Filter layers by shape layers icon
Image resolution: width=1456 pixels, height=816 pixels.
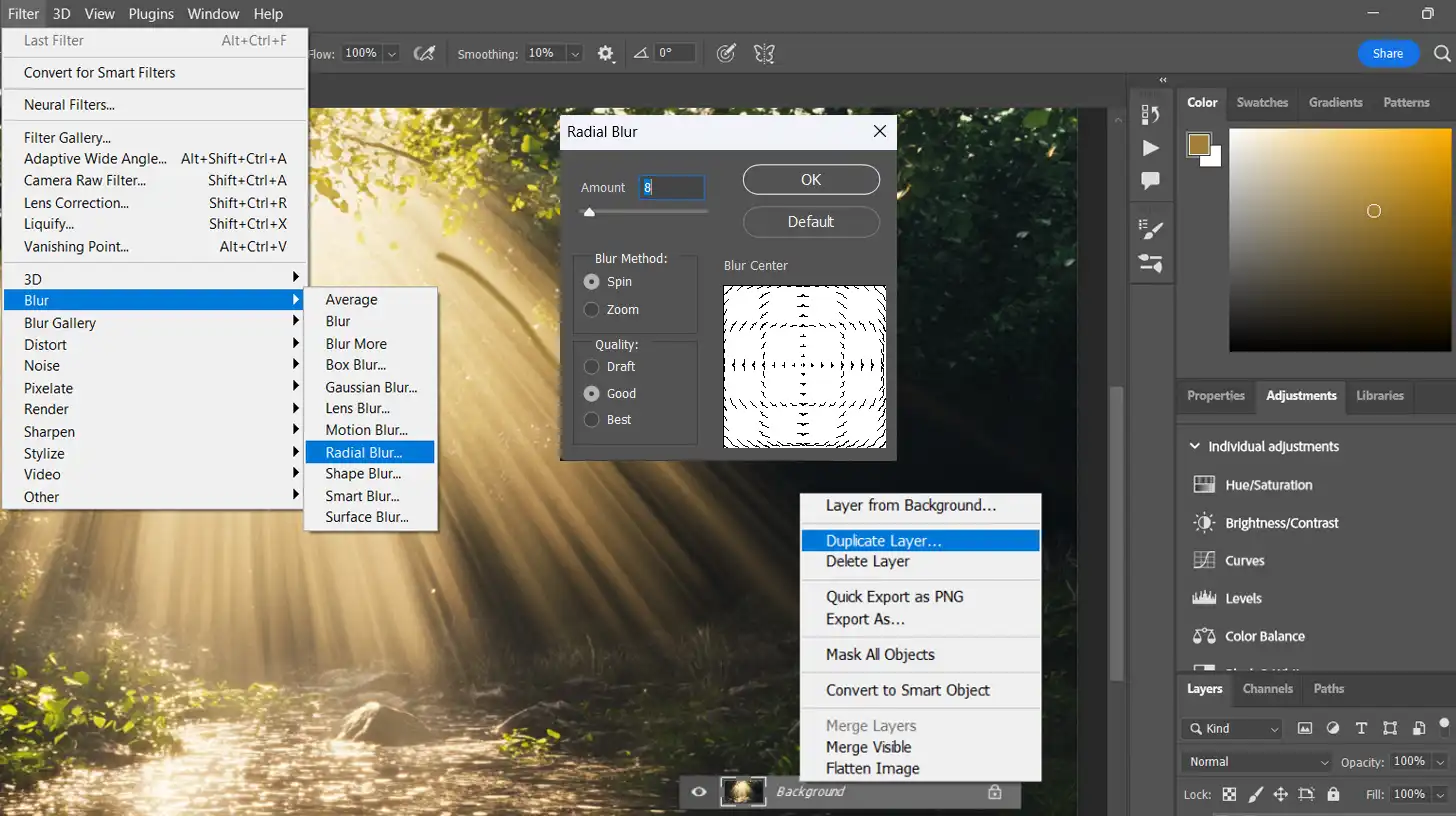pos(1390,729)
